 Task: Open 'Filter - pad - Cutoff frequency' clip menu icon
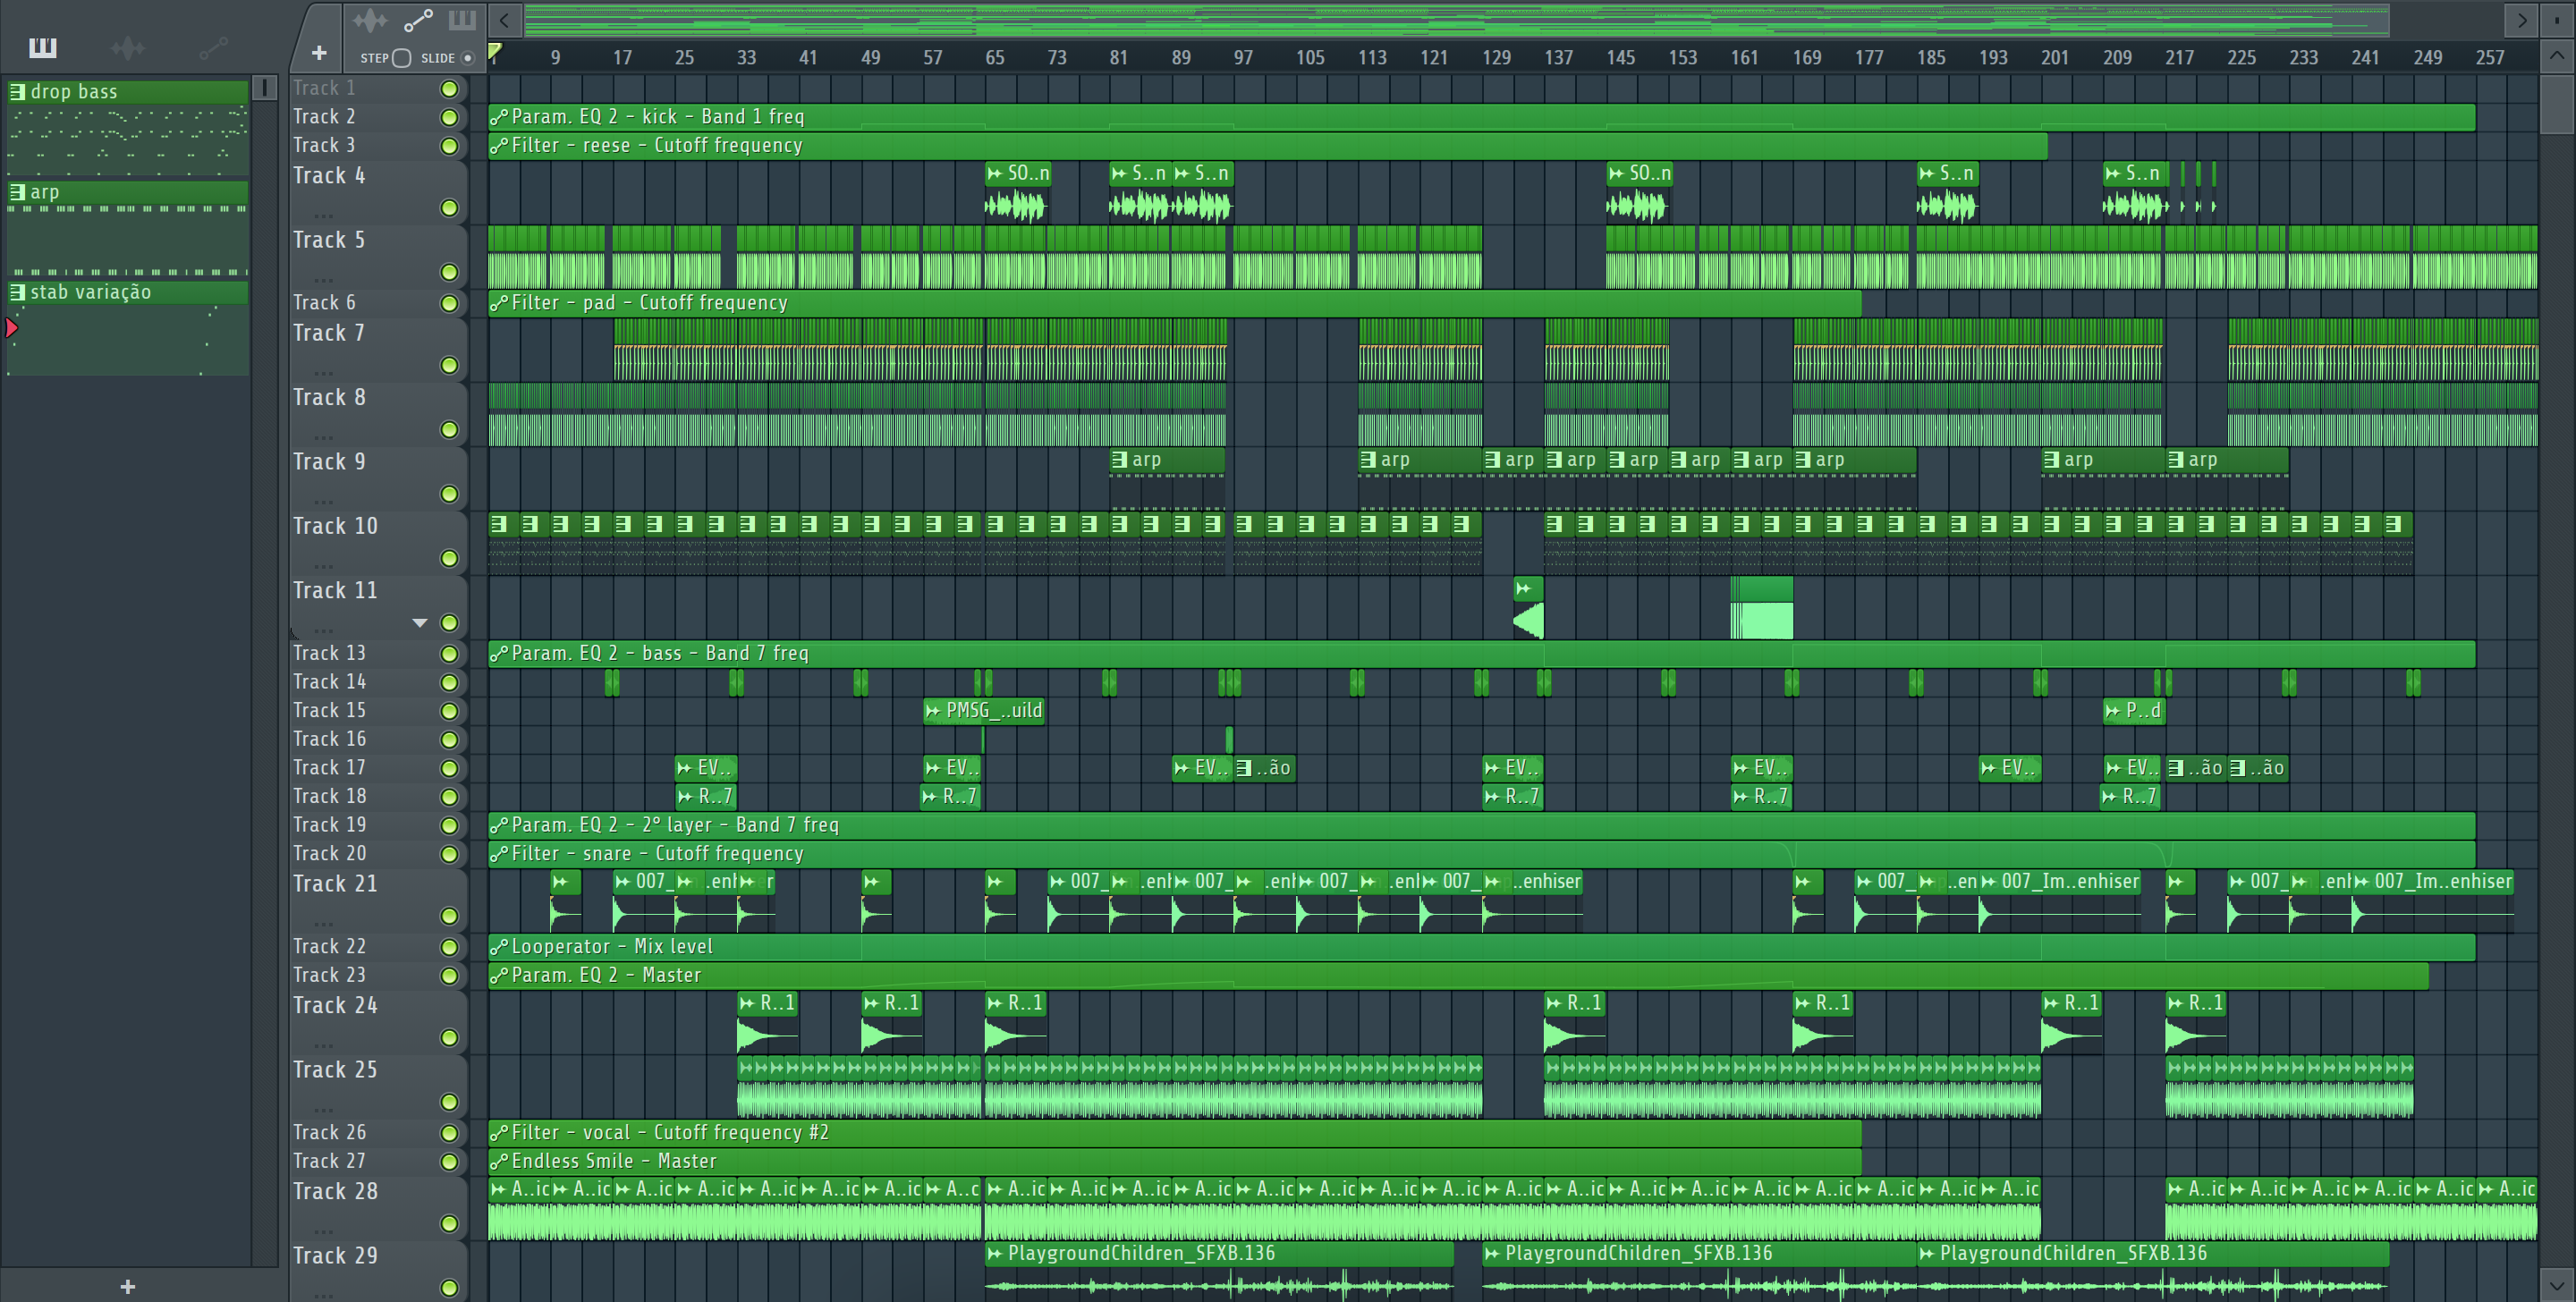click(x=499, y=303)
